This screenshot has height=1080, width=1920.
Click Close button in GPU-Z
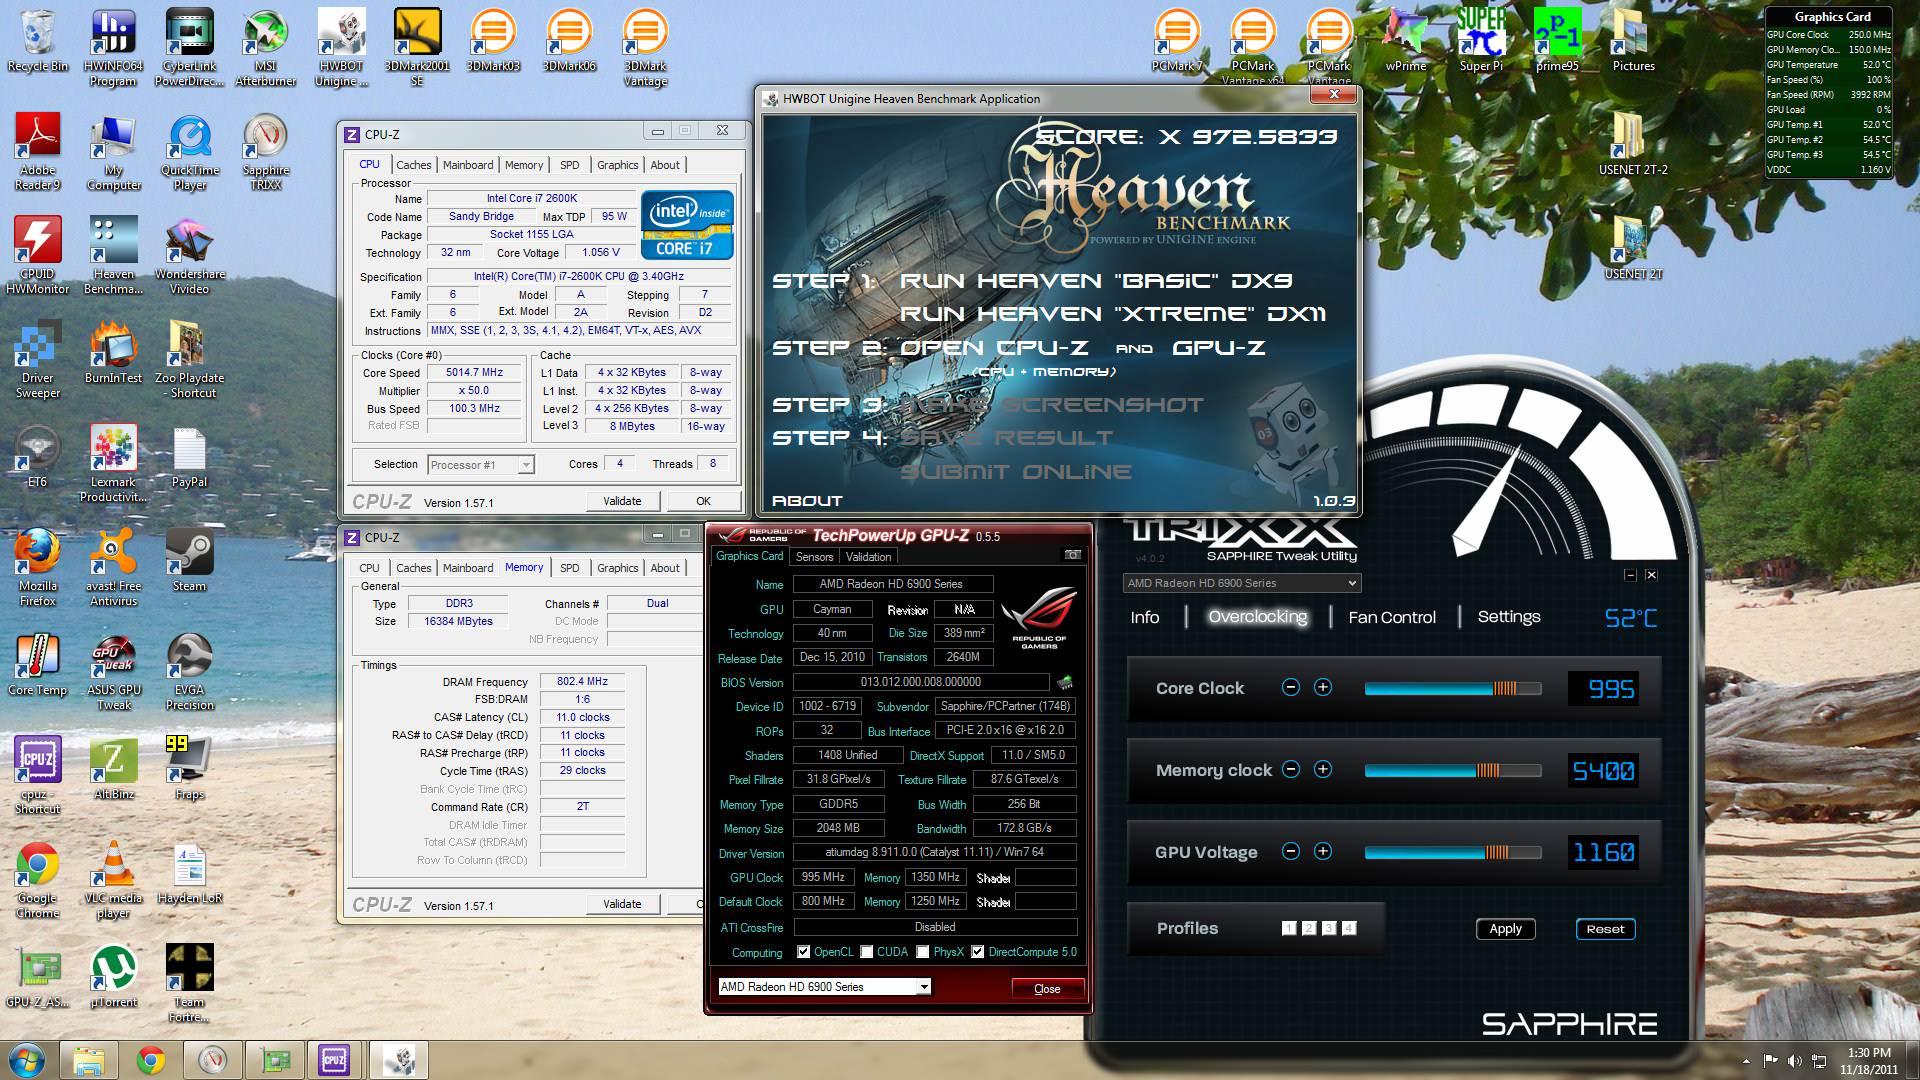(1047, 988)
